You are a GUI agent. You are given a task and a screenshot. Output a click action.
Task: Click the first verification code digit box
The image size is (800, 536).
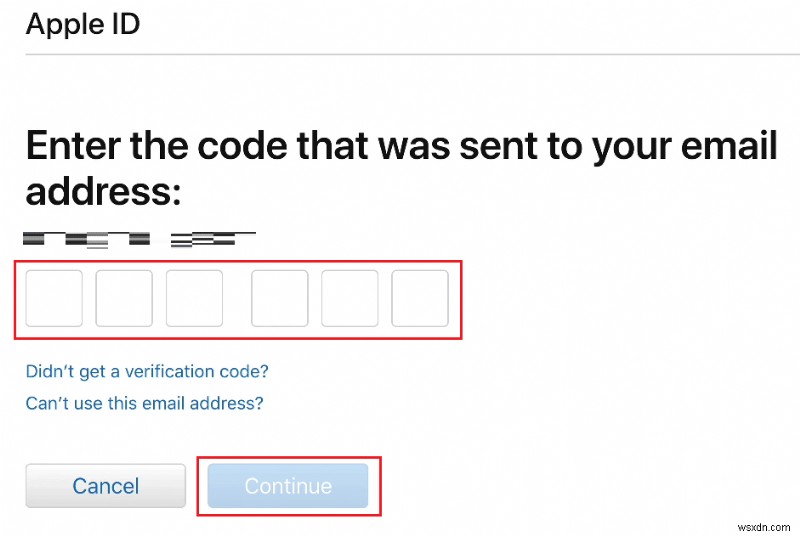(54, 298)
